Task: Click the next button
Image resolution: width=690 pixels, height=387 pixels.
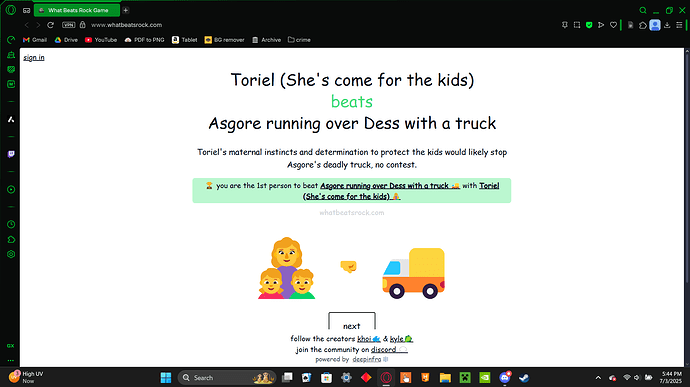Action: (x=352, y=321)
